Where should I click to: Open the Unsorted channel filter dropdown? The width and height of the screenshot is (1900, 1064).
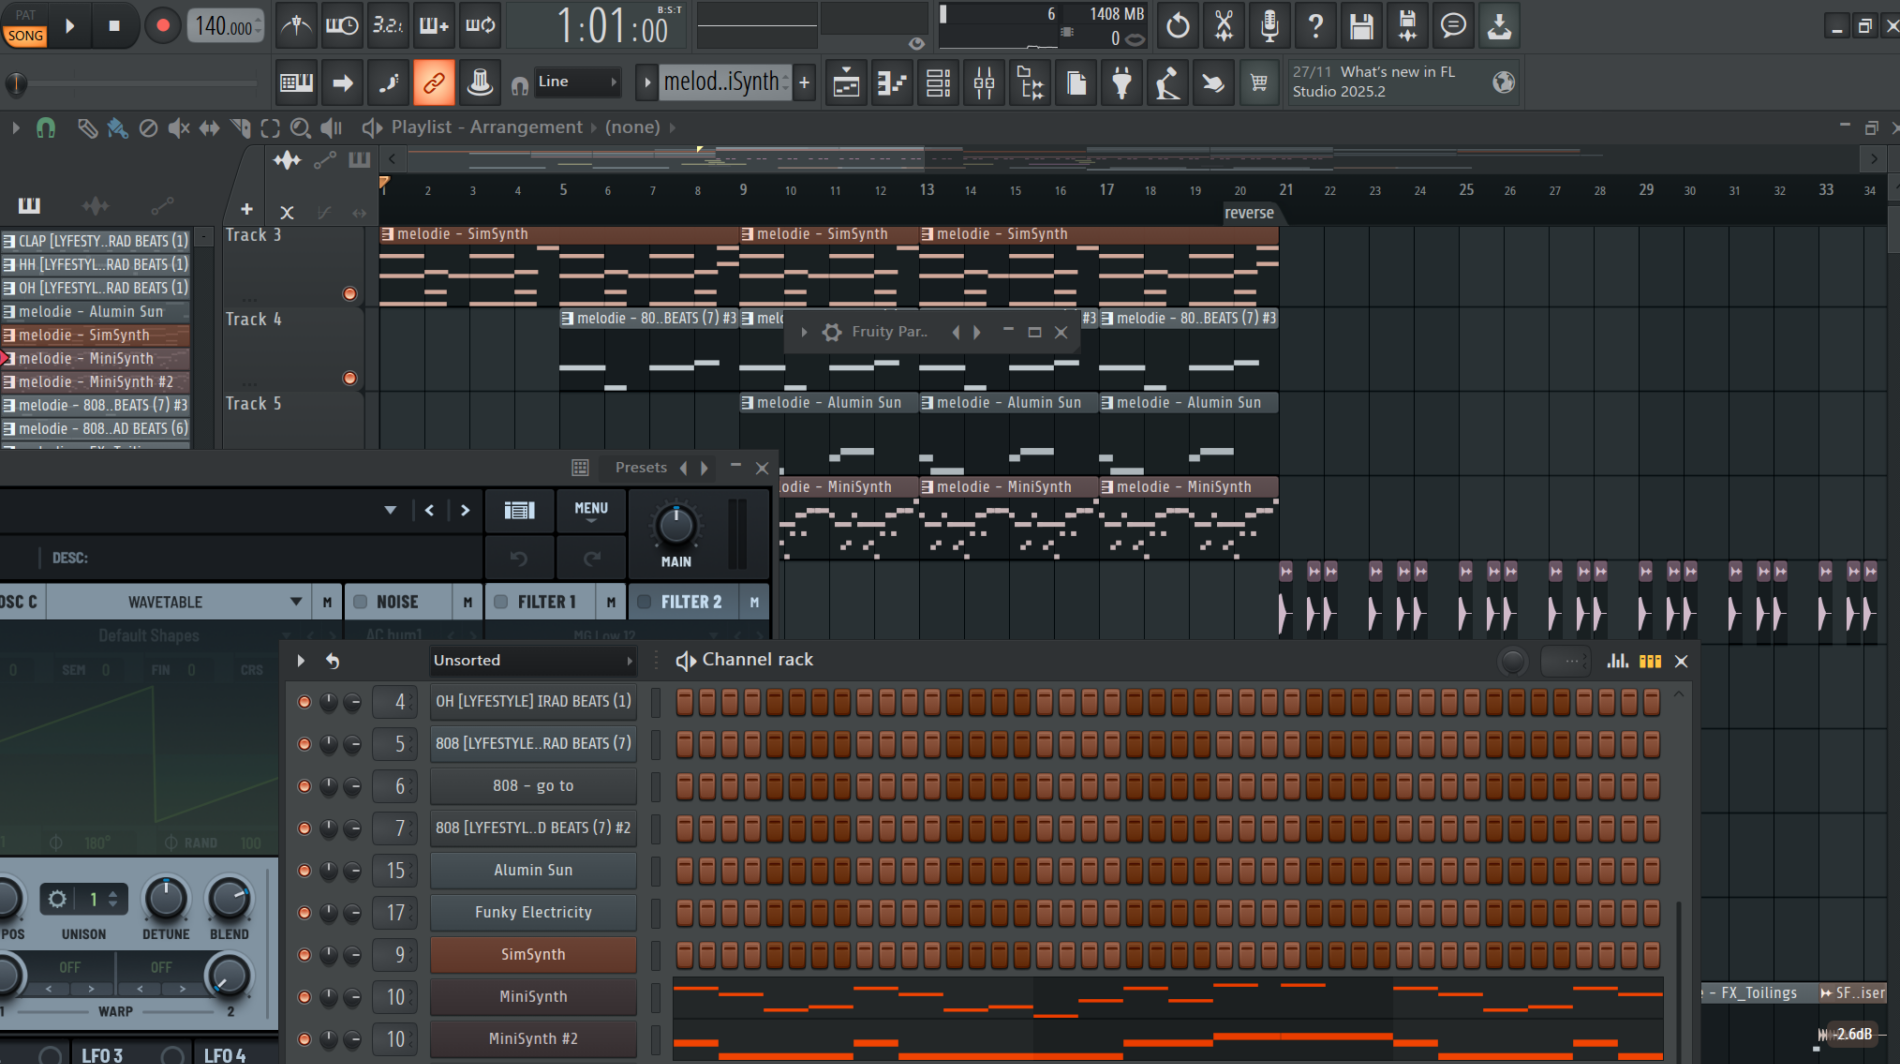tap(532, 661)
